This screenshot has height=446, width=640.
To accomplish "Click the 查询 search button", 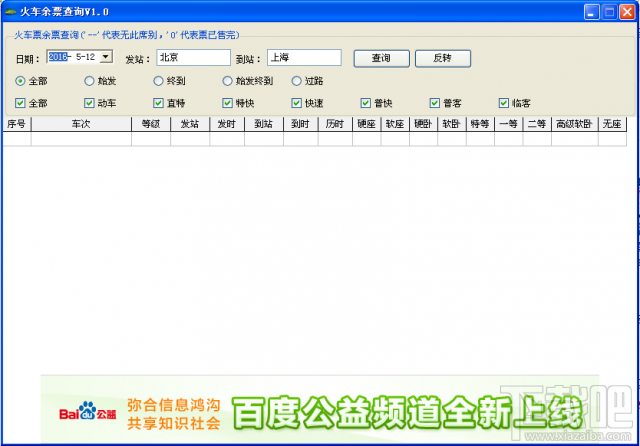I will click(381, 58).
